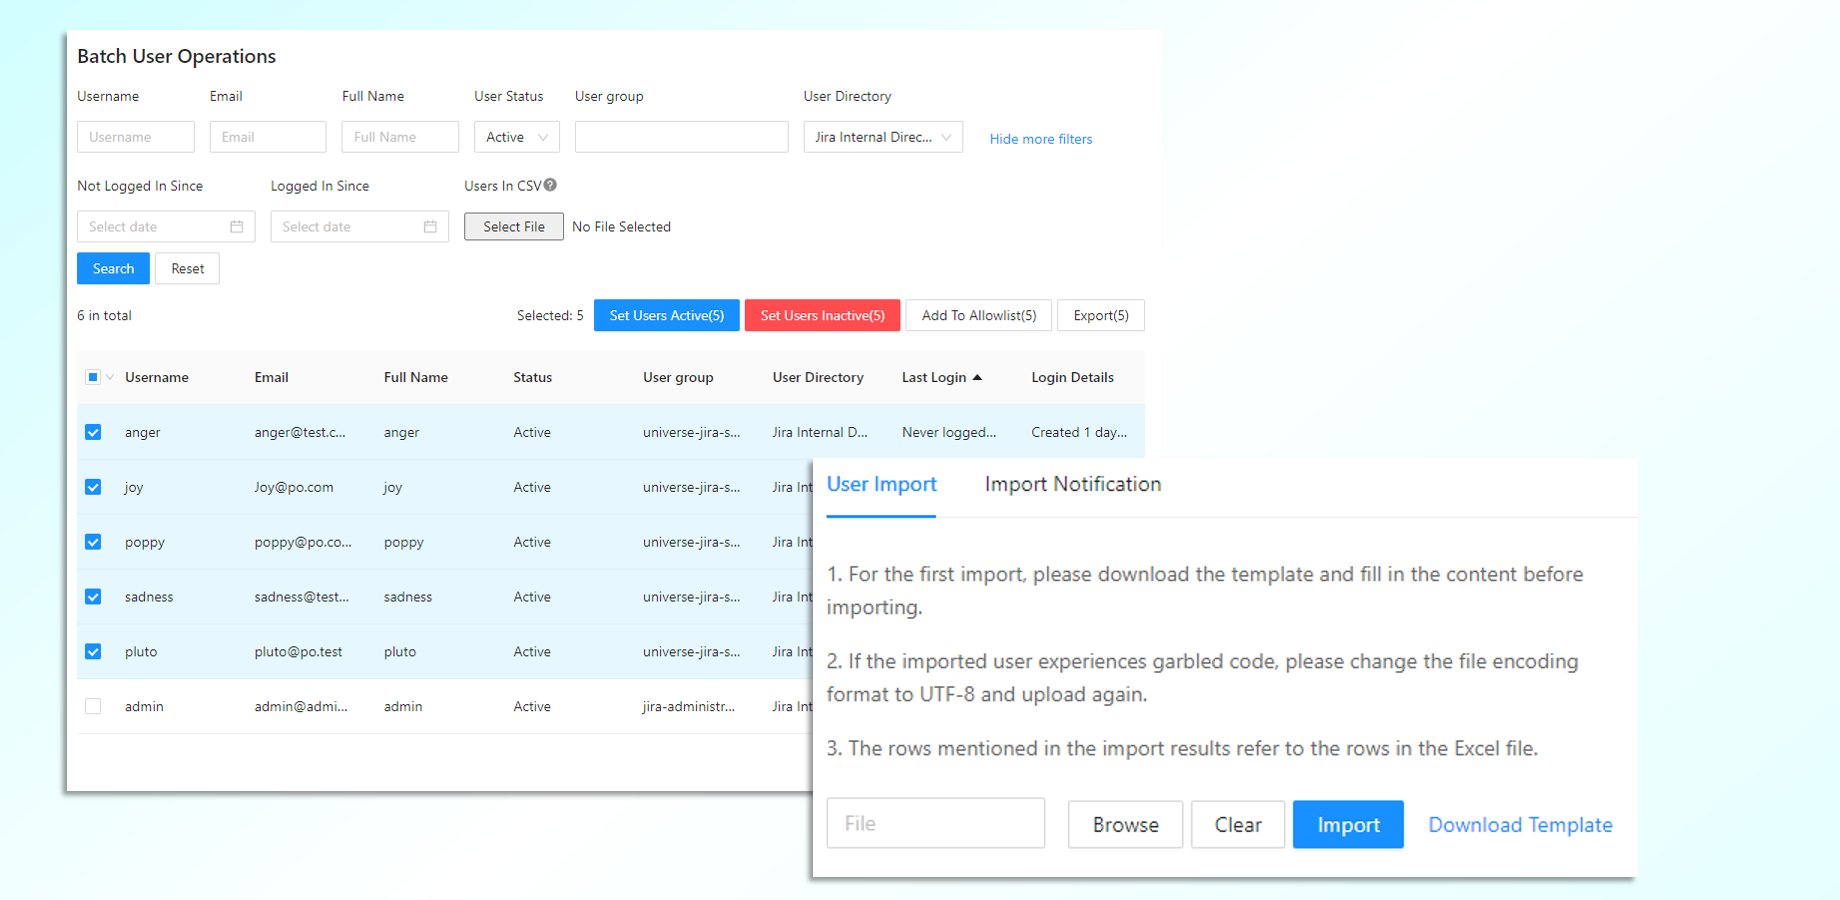Click the Users In CSV help icon
The width and height of the screenshot is (1840, 900).
(550, 185)
